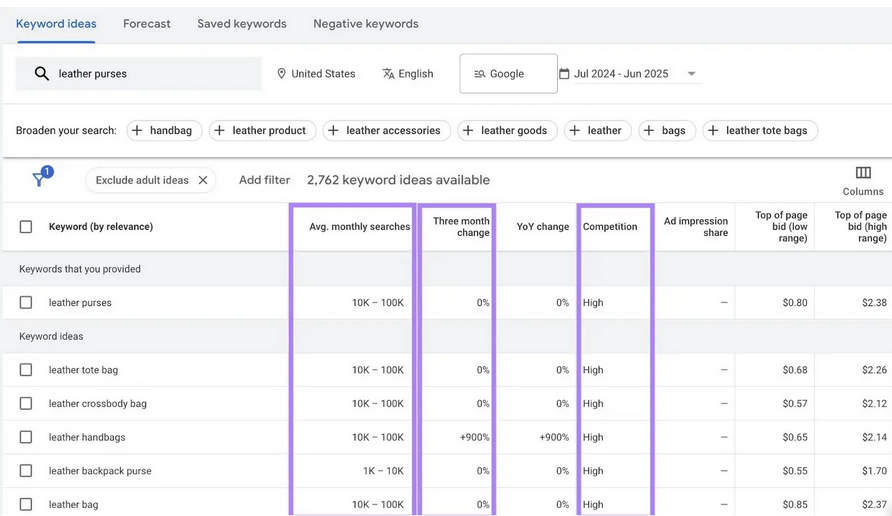The image size is (892, 516).
Task: Click the United States location pin
Action: pyautogui.click(x=282, y=74)
